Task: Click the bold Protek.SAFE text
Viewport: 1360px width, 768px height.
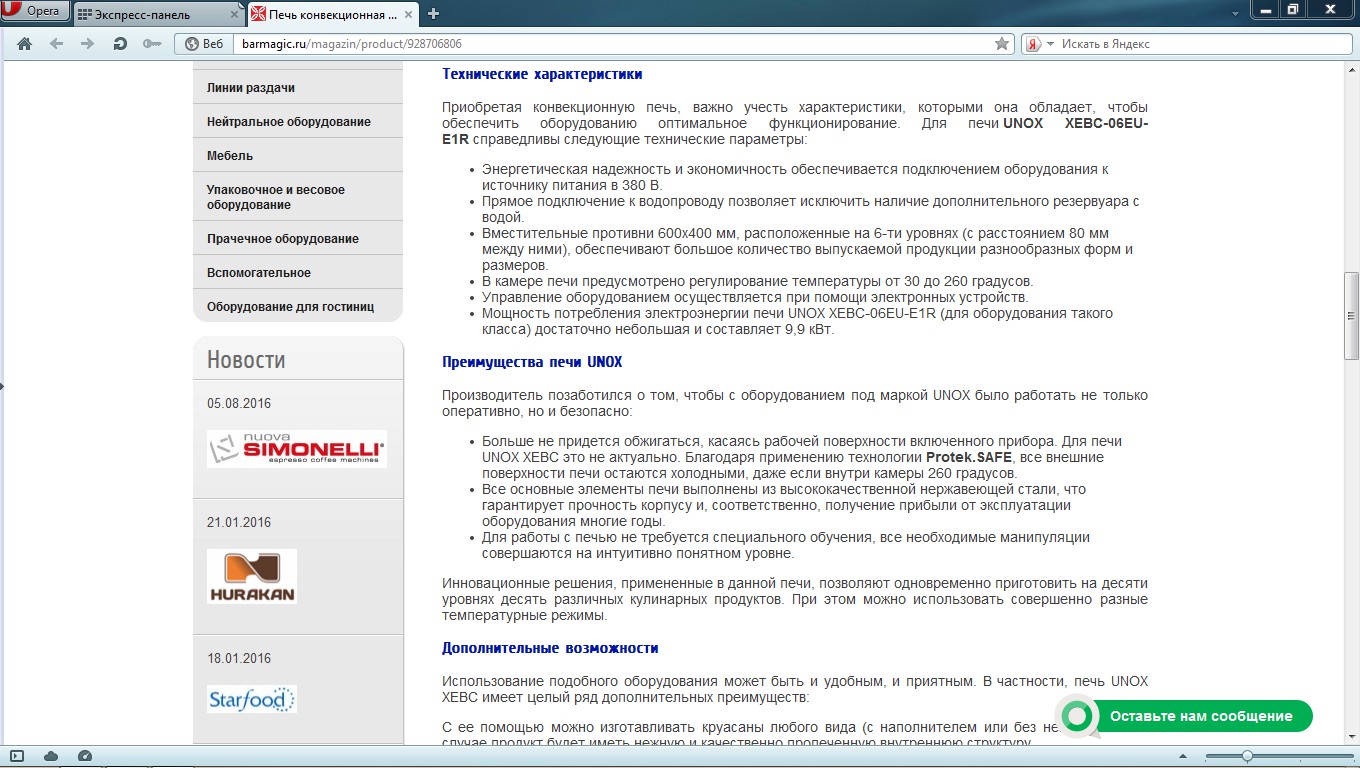Action: 971,457
